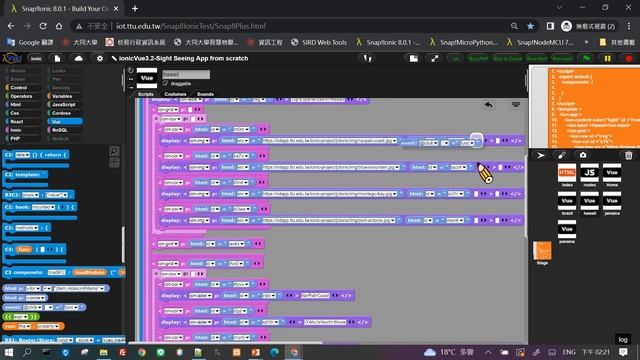Click the sprite name field 'hawaii'
This screenshot has width=640, height=360.
[186, 74]
